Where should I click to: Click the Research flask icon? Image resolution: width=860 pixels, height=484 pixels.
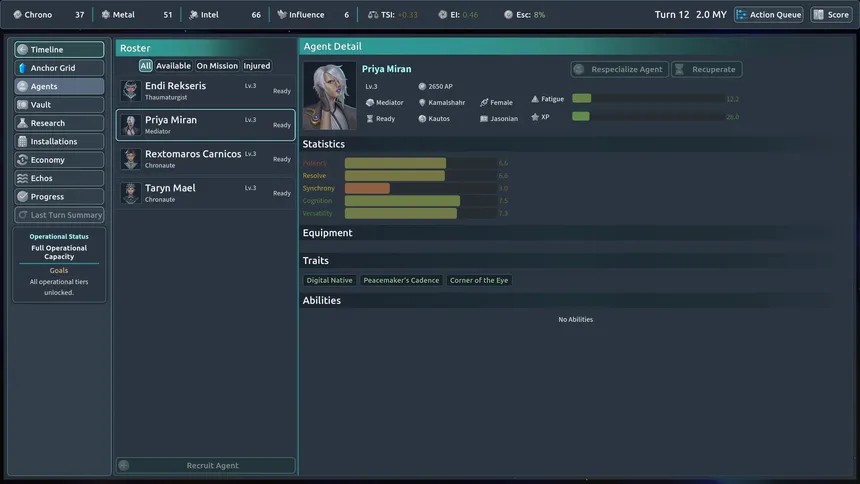coord(22,123)
